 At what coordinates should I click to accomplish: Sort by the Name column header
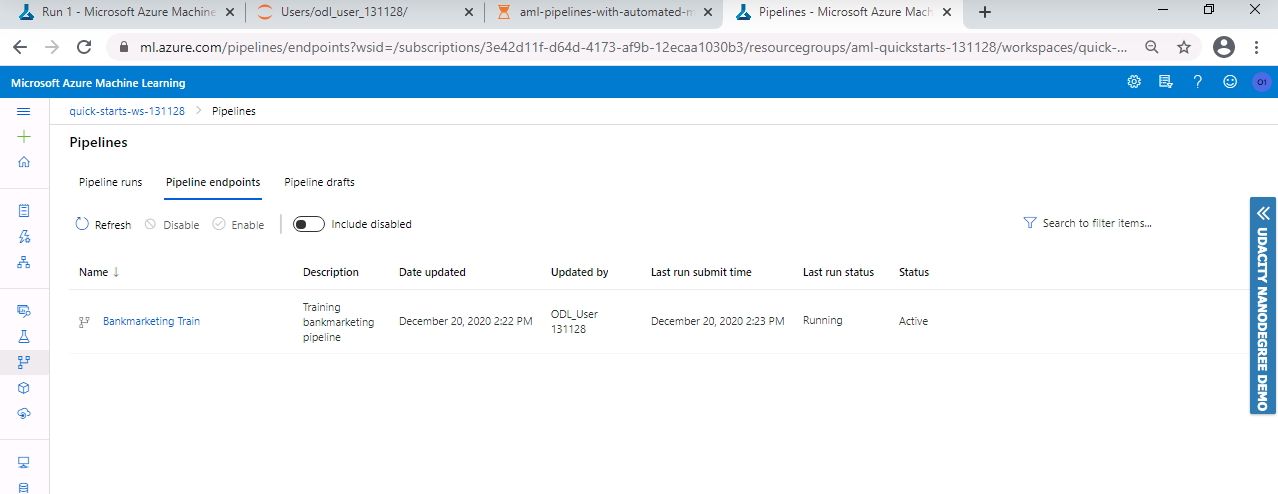99,272
